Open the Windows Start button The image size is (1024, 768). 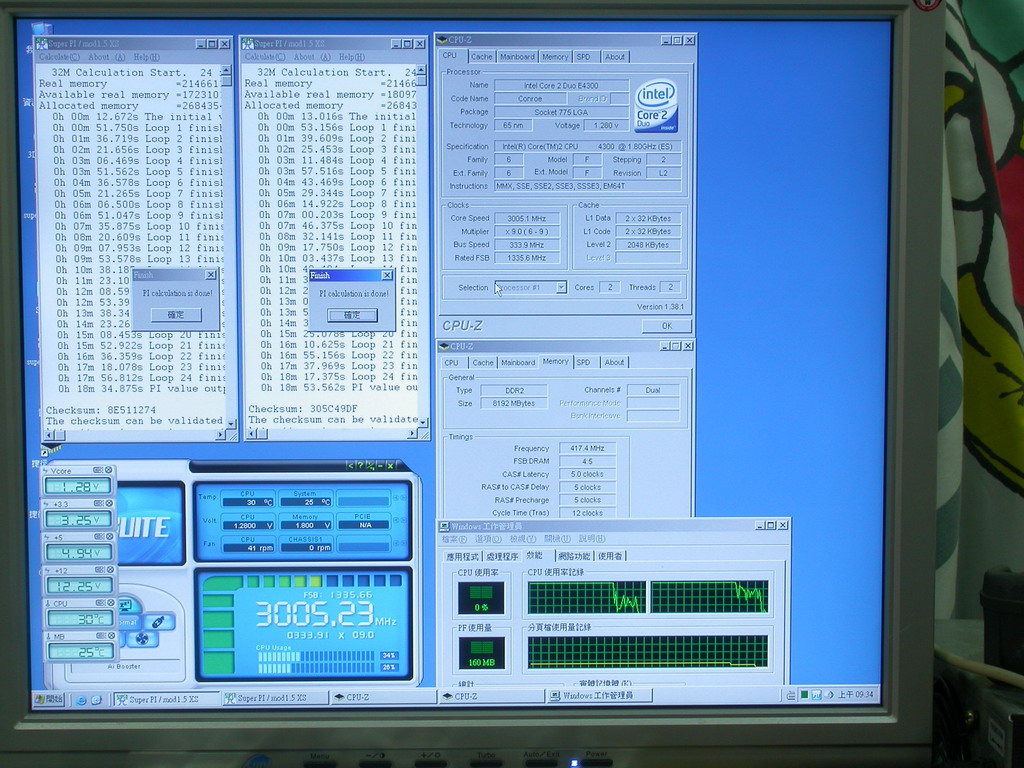click(x=49, y=699)
